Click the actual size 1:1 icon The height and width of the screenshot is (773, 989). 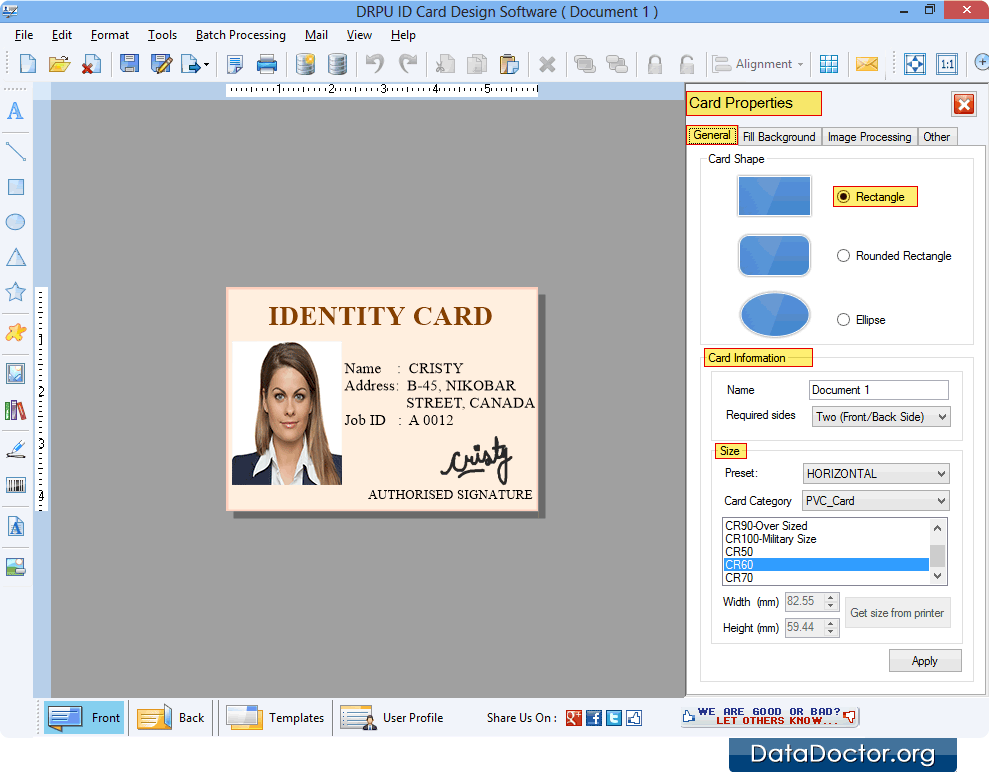(x=947, y=64)
